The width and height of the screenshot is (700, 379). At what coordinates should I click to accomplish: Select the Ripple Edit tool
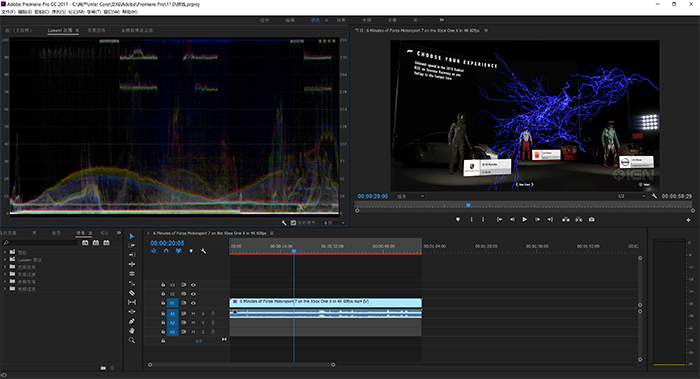pyautogui.click(x=132, y=255)
